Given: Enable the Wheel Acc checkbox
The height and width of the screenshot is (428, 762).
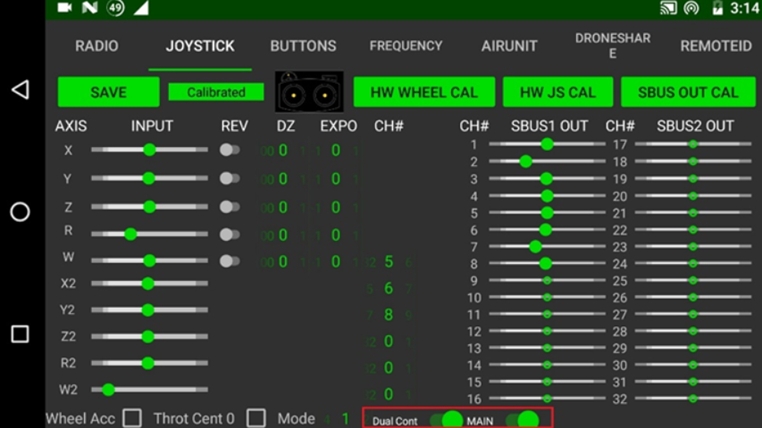Looking at the screenshot, I should pyautogui.click(x=132, y=418).
